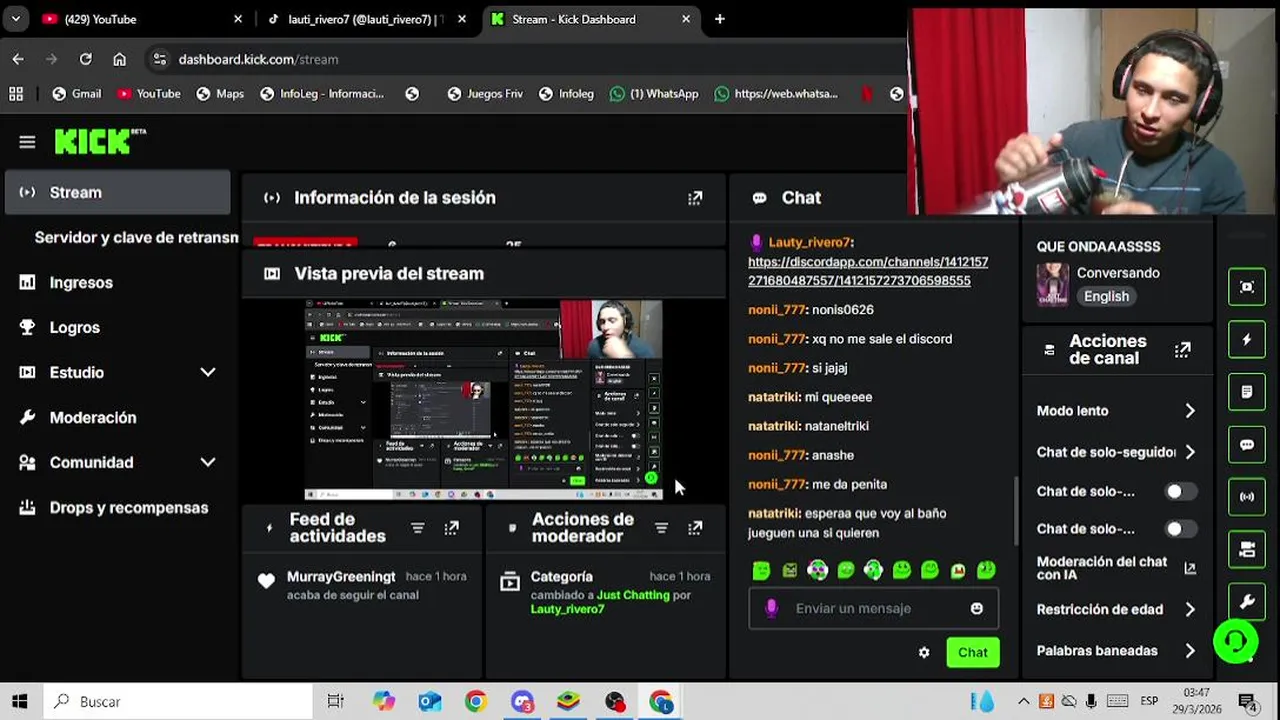Pop out the Feed de actividades panel

coord(452,528)
